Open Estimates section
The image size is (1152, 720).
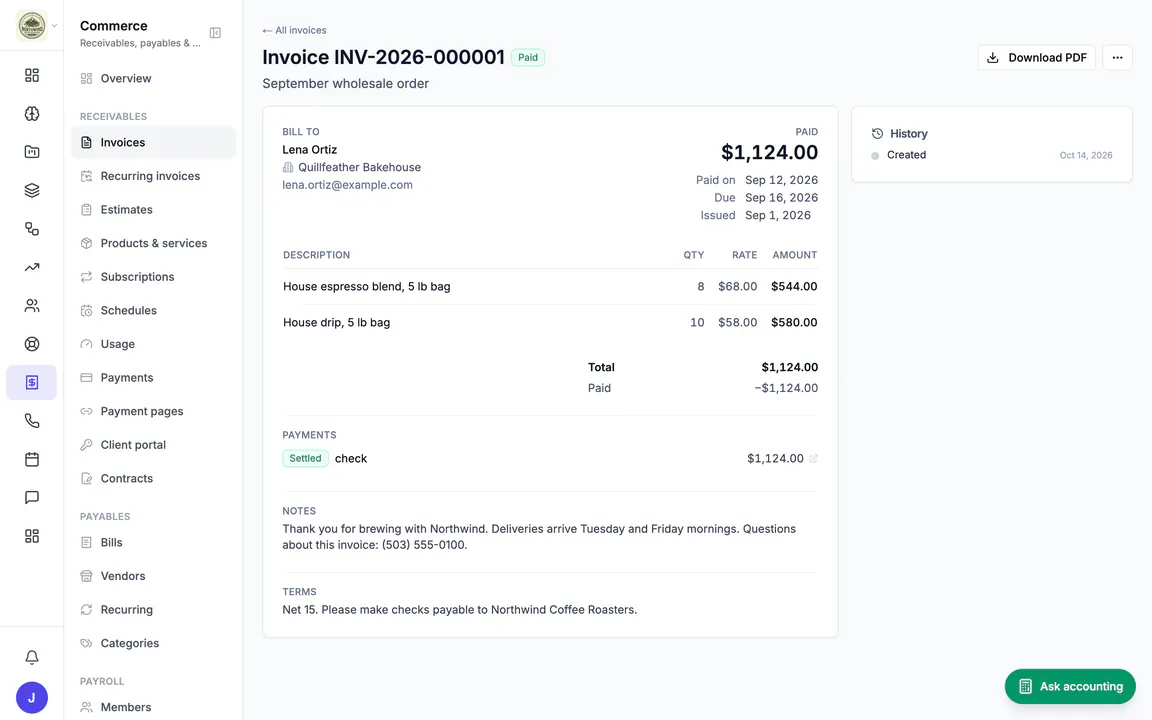[x=154, y=209]
